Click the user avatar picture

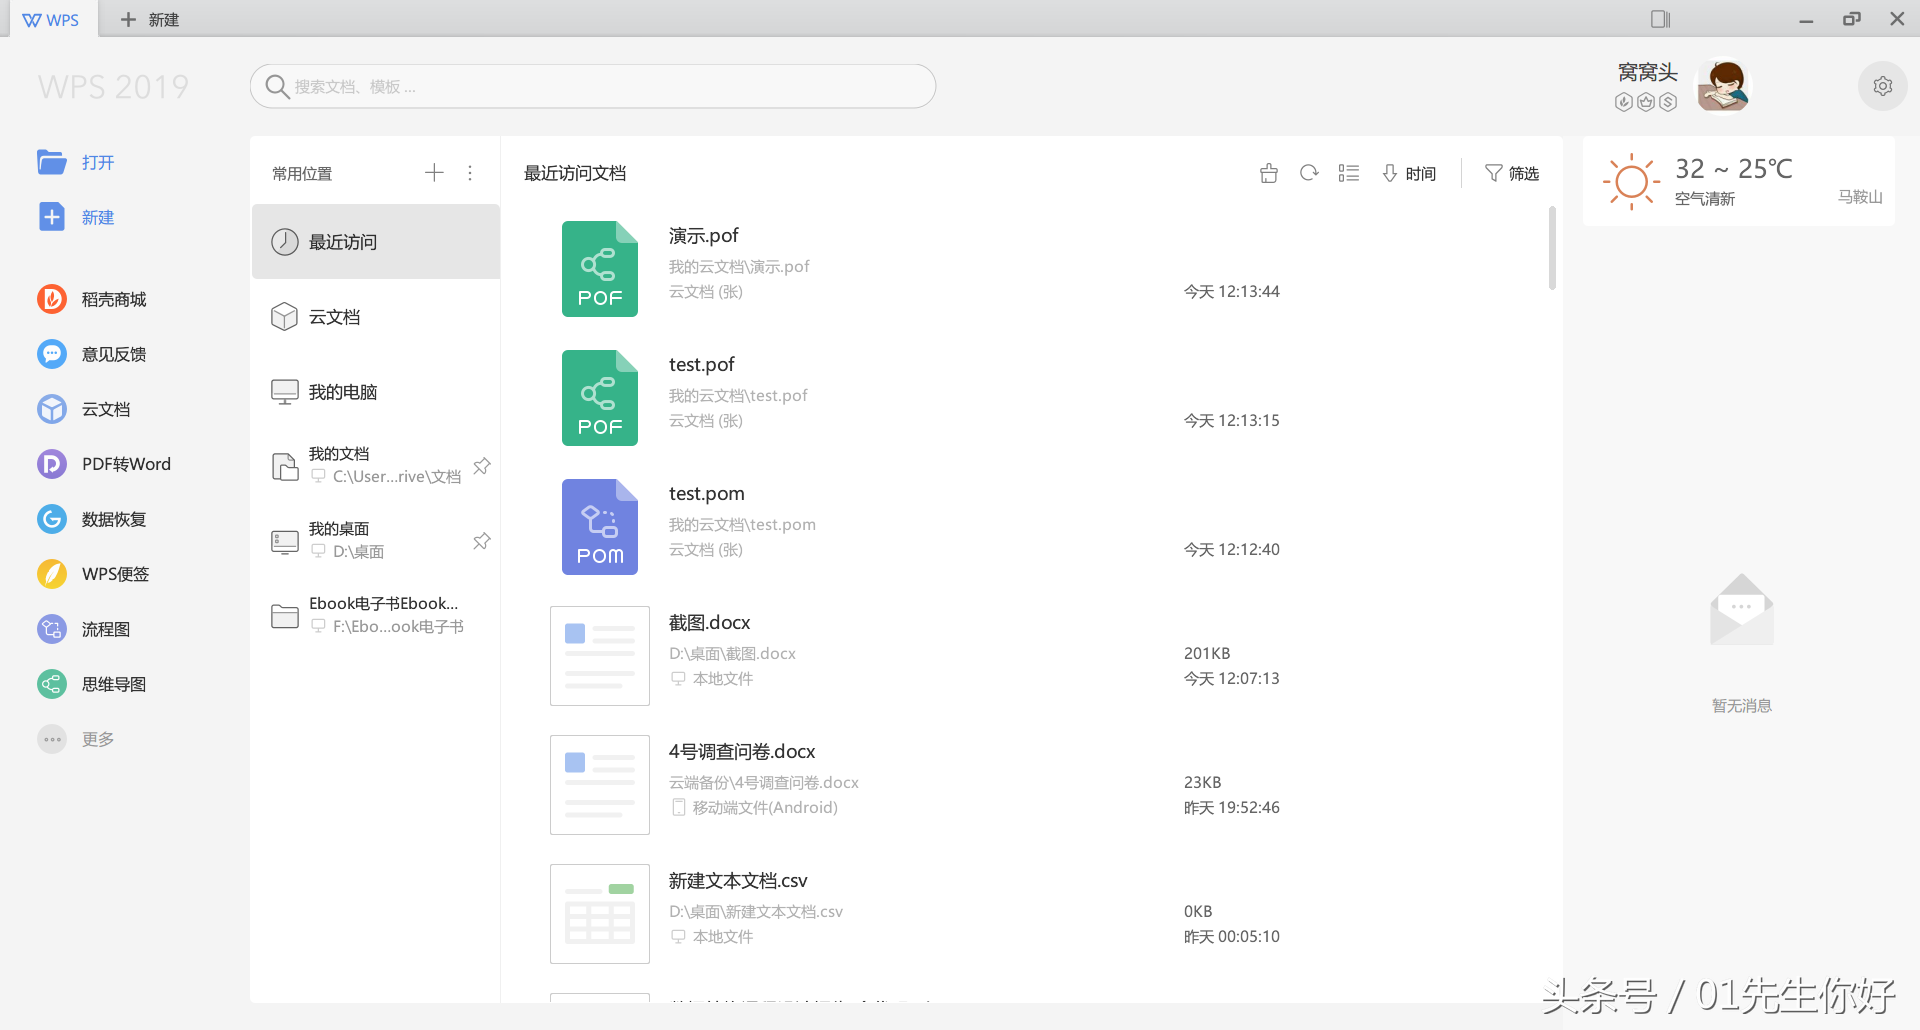click(1724, 87)
